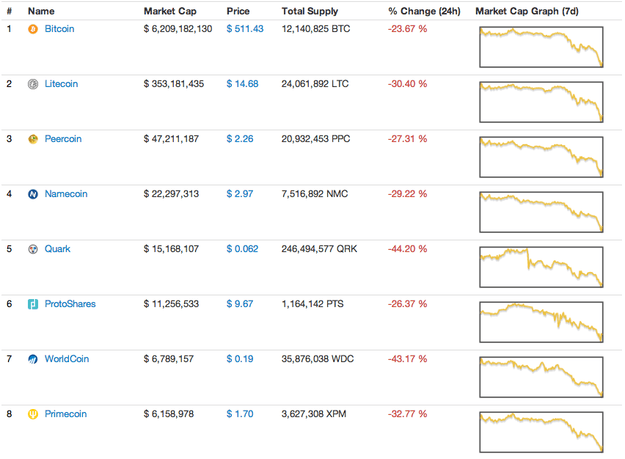Viewport: 625px width, 459px height.
Task: Select Primecoin change -32.77 %
Action: point(407,414)
